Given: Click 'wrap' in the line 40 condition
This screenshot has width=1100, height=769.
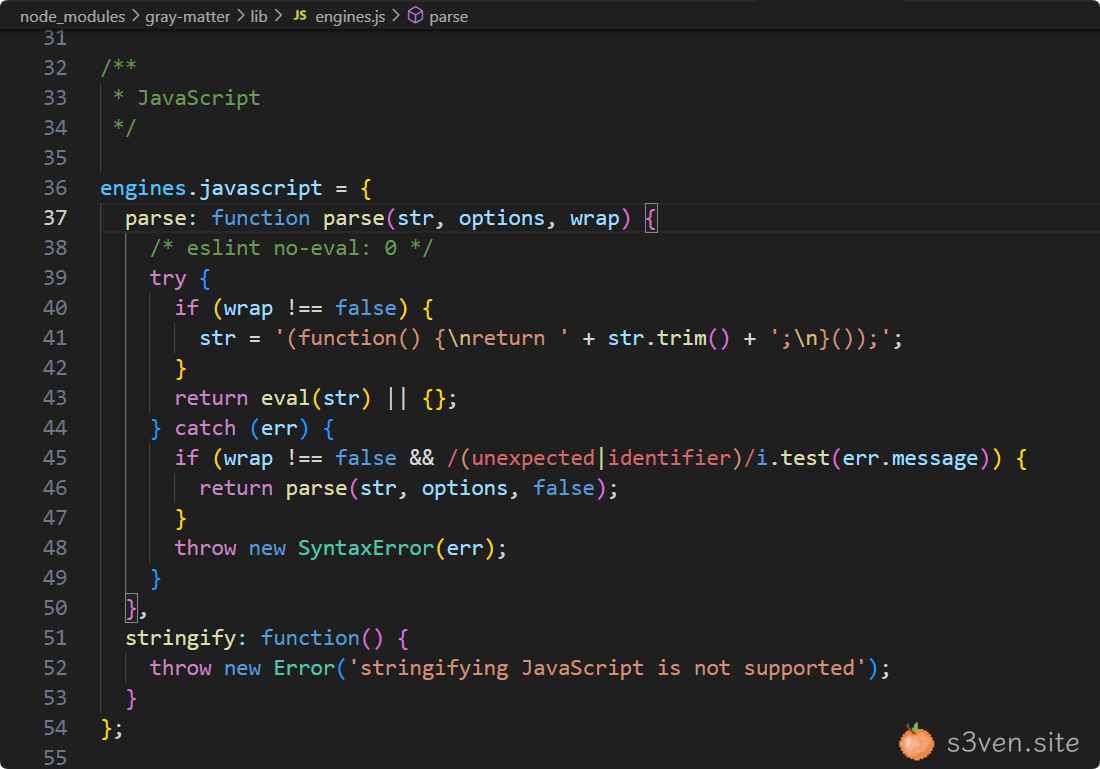Looking at the screenshot, I should coord(248,309).
